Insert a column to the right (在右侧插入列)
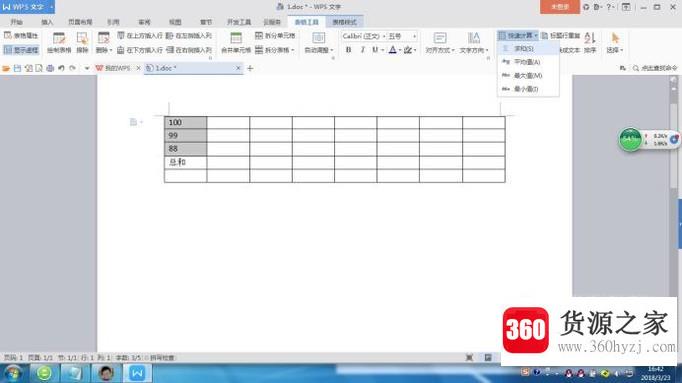Image resolution: width=682 pixels, height=383 pixels. pos(189,50)
